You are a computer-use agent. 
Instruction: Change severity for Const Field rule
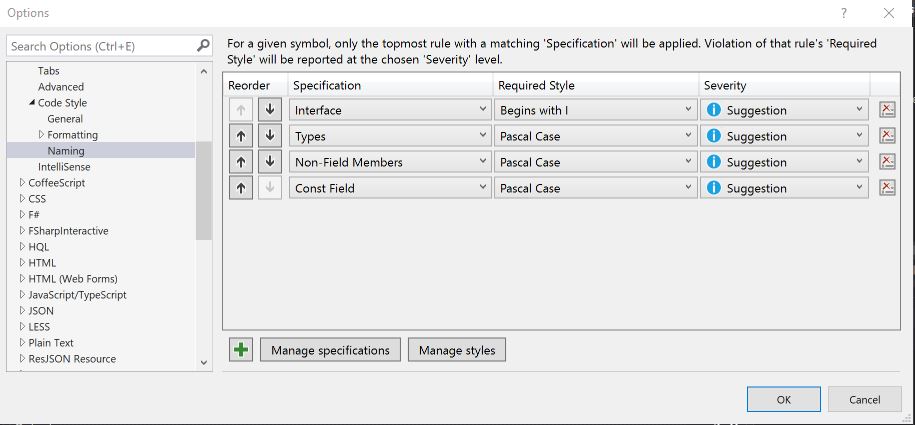[784, 188]
